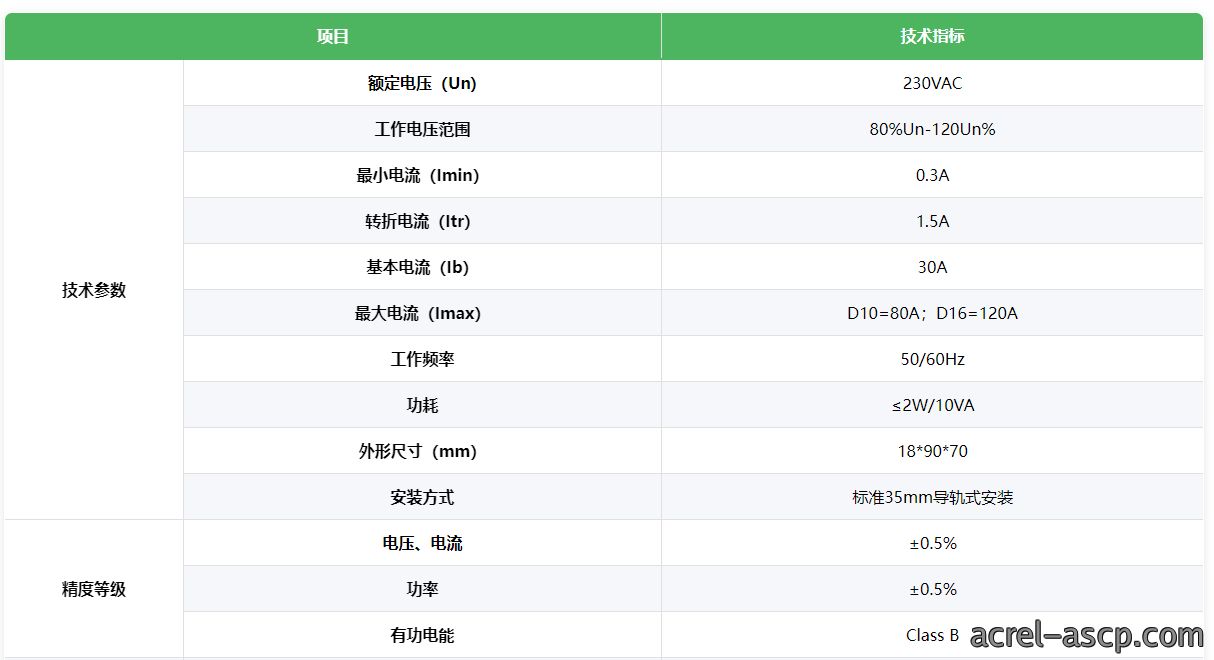Image resolution: width=1214 pixels, height=660 pixels.
Task: Click the acrel-ascp.com watermark text
Action: pos(1086,635)
